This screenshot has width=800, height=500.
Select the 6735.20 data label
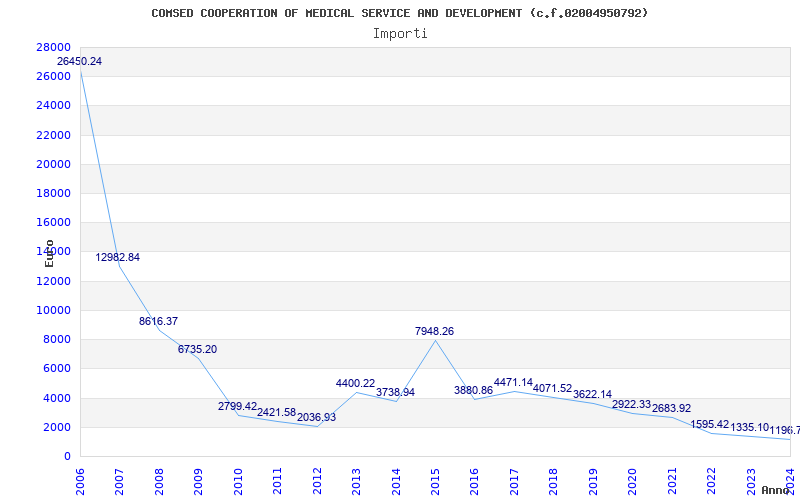pyautogui.click(x=197, y=349)
